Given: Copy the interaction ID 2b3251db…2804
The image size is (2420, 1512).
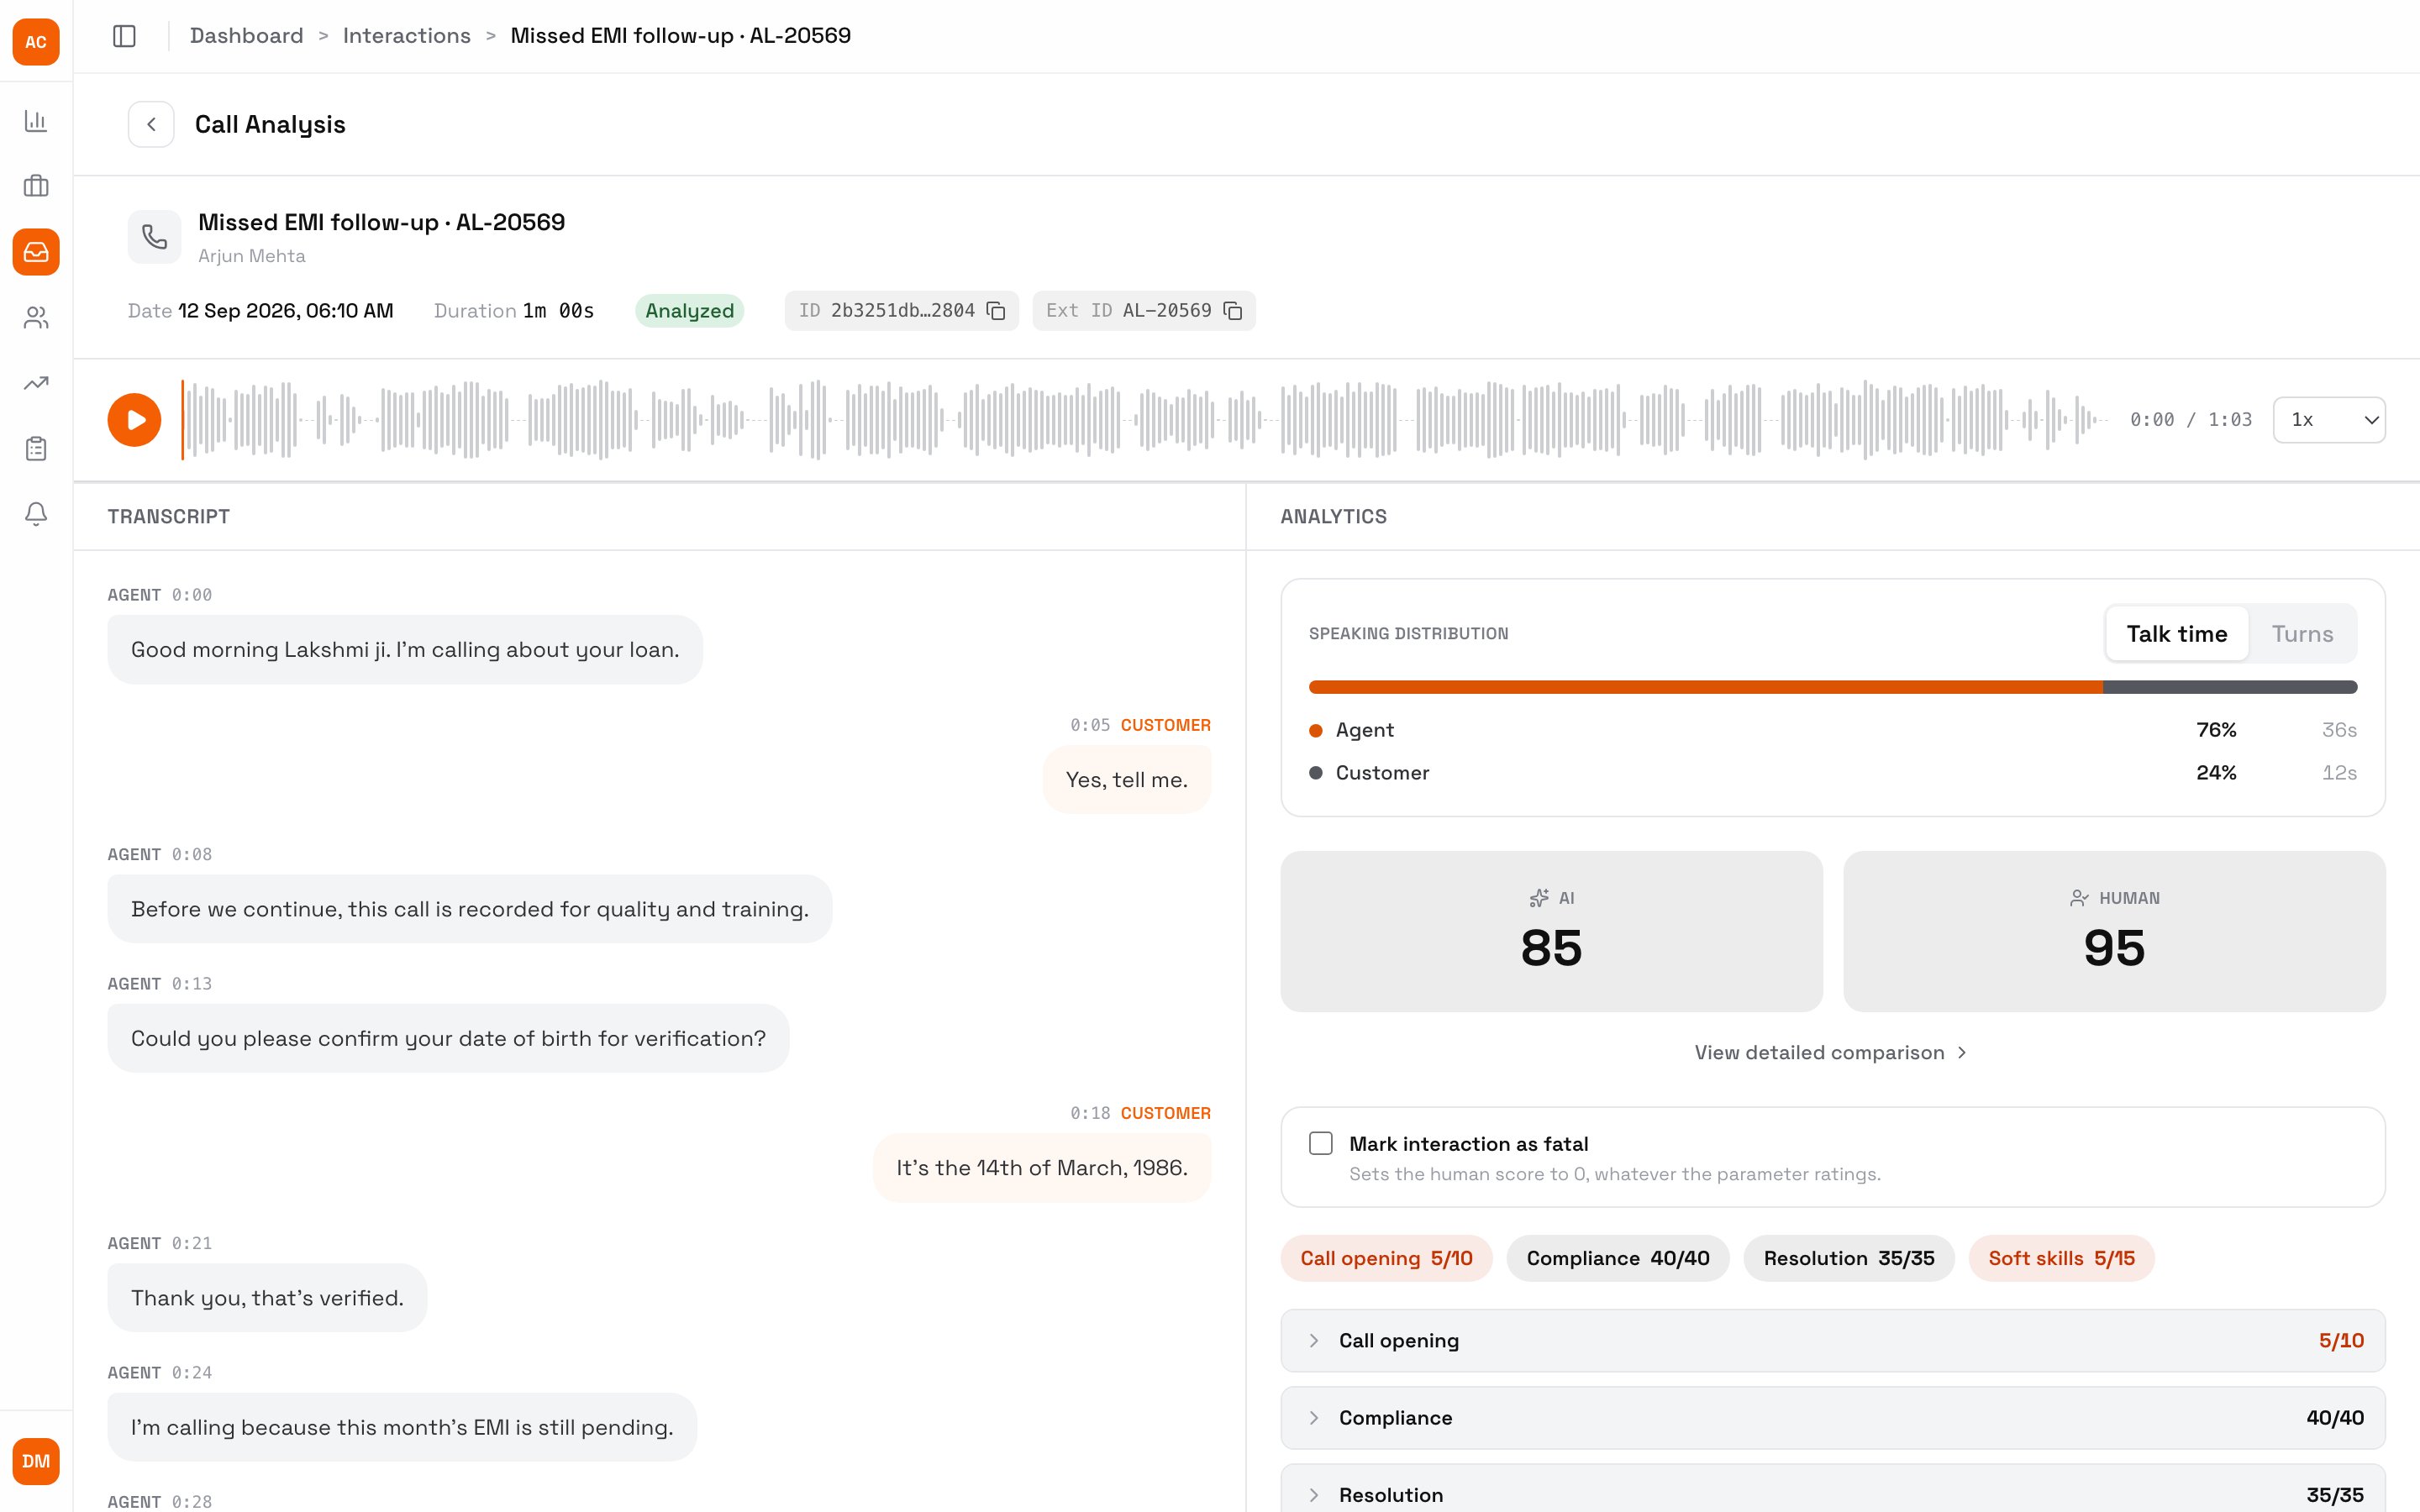Looking at the screenshot, I should [x=996, y=311].
